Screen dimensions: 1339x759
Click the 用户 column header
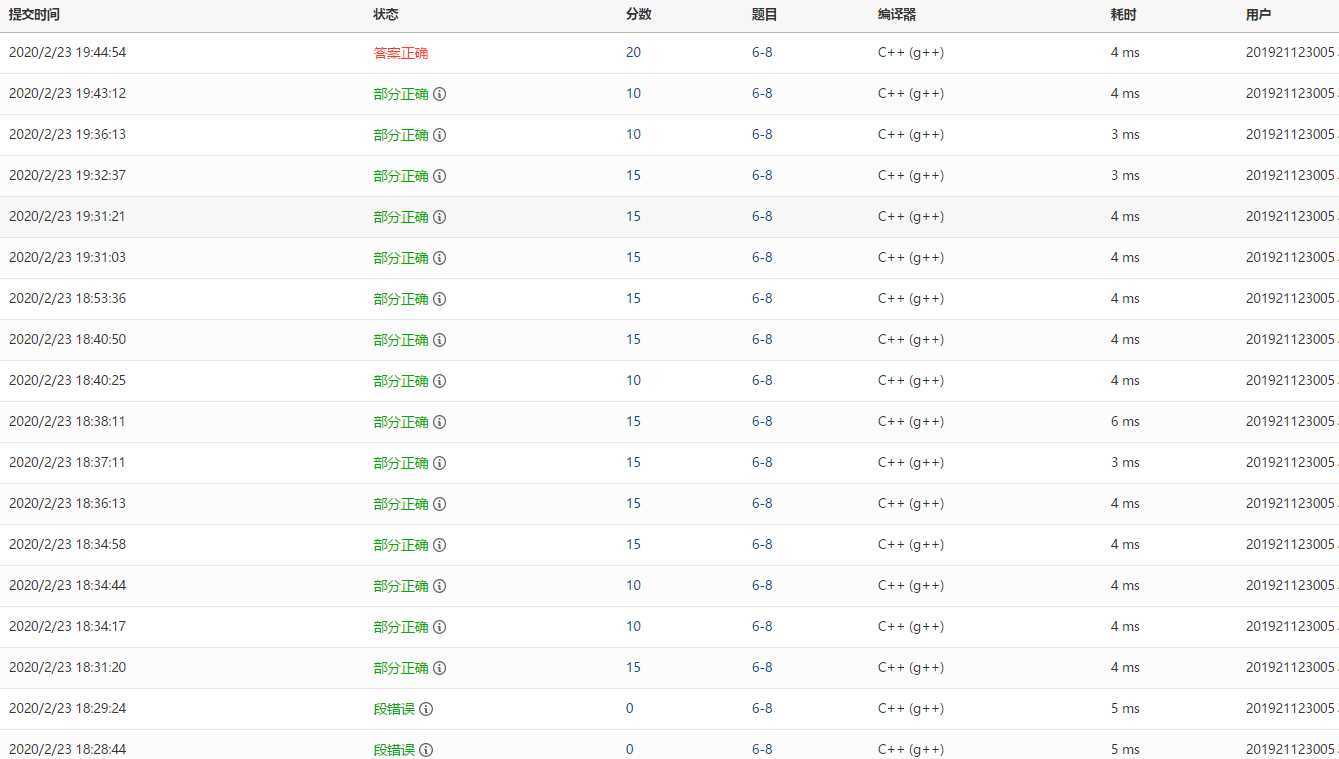click(x=1259, y=15)
